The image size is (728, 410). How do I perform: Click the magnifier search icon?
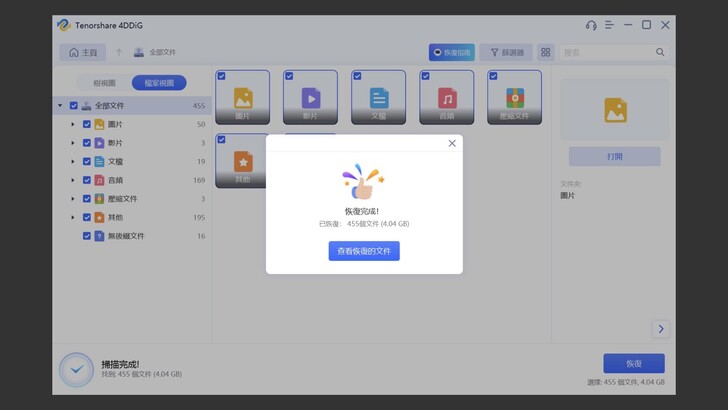660,52
